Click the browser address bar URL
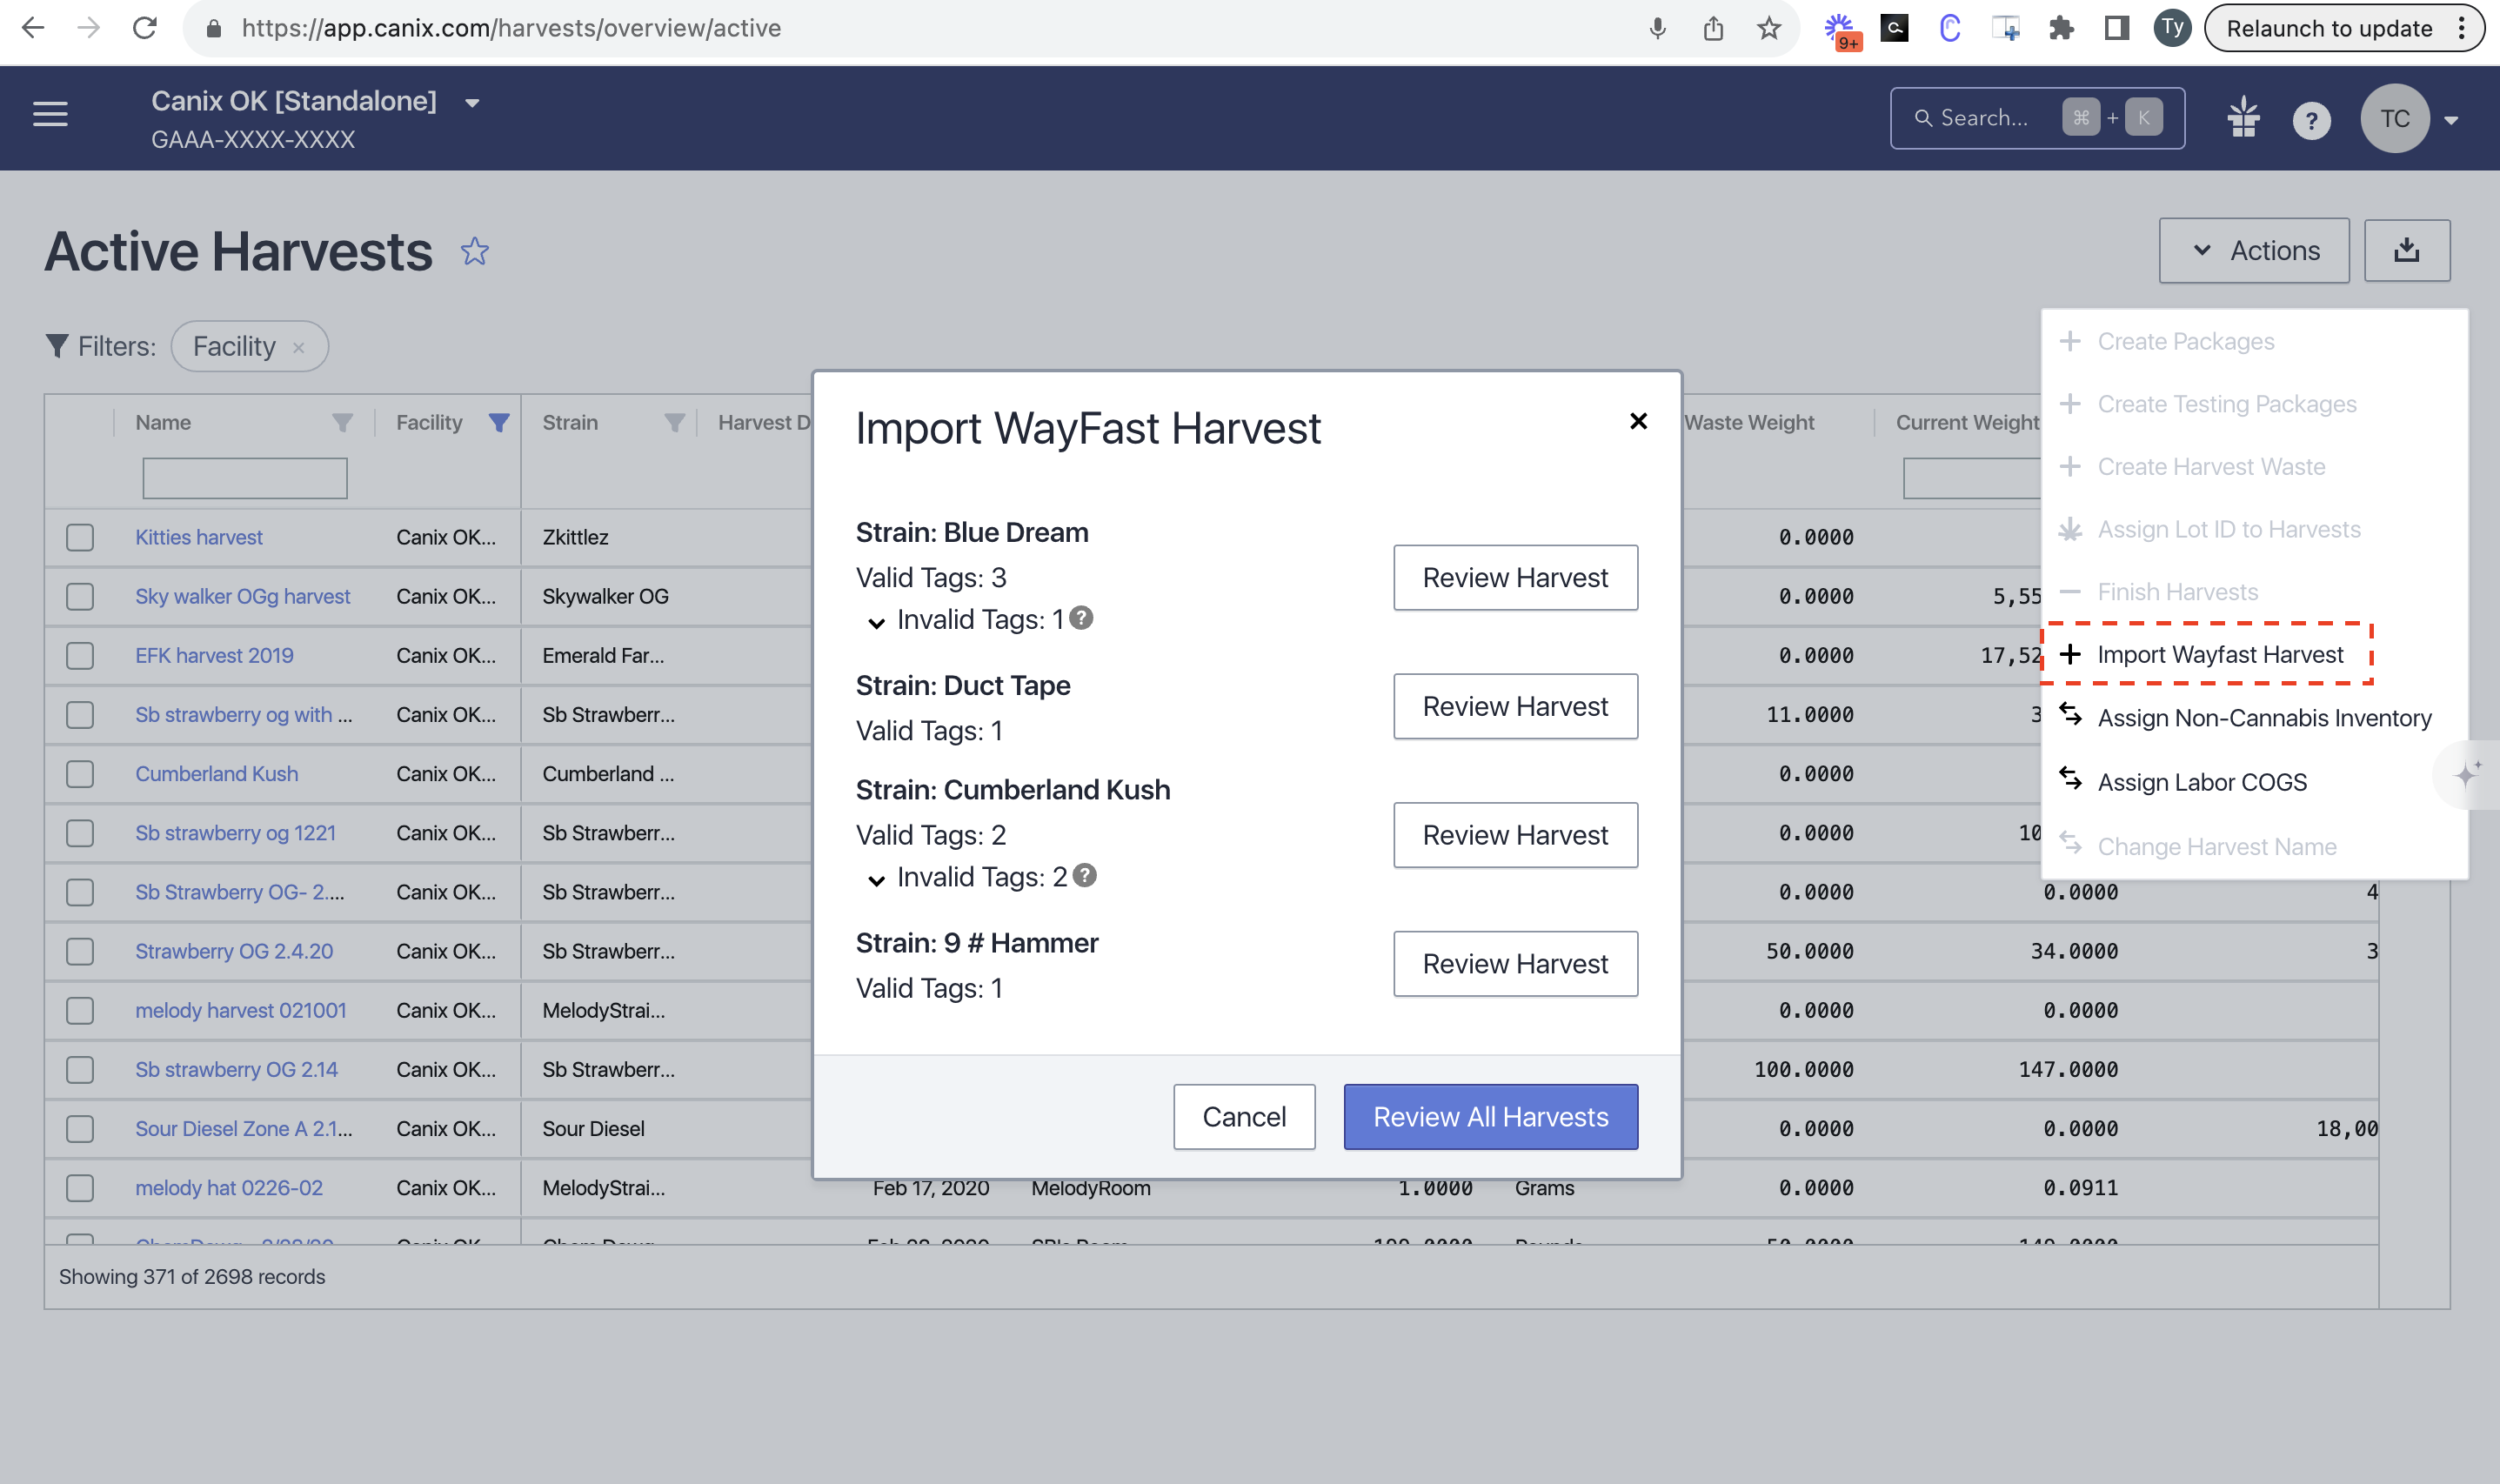 (510, 28)
